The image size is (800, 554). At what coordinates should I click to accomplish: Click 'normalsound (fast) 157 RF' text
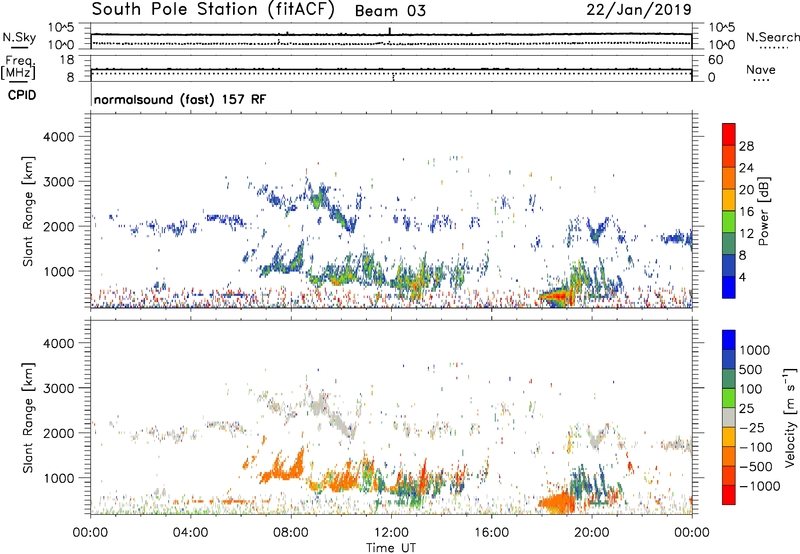point(180,99)
